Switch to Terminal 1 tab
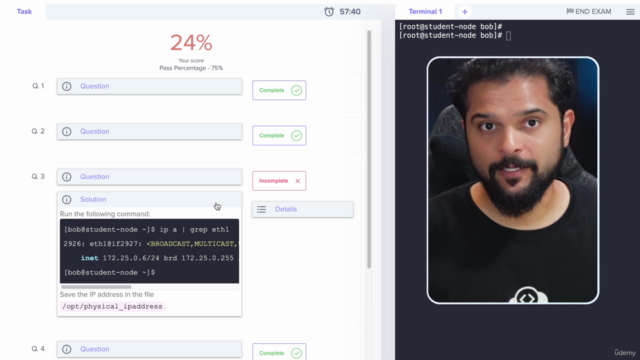640x360 pixels. pyautogui.click(x=425, y=11)
